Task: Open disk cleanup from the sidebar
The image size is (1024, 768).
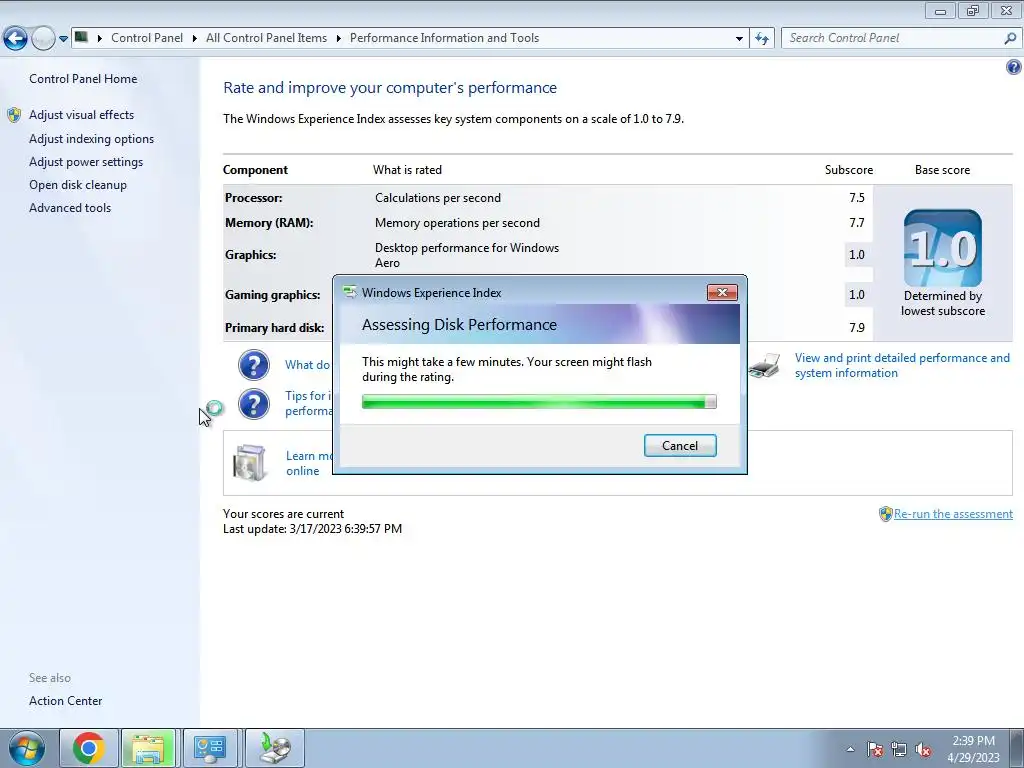Action: 78,184
